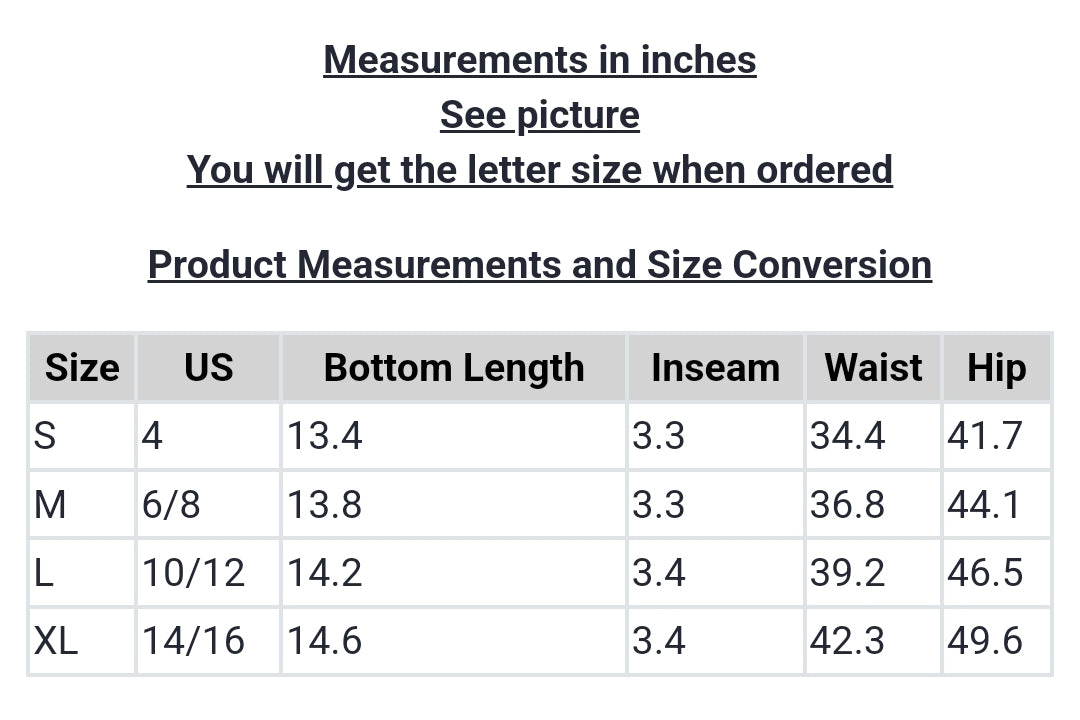Click the M size row label

point(50,505)
